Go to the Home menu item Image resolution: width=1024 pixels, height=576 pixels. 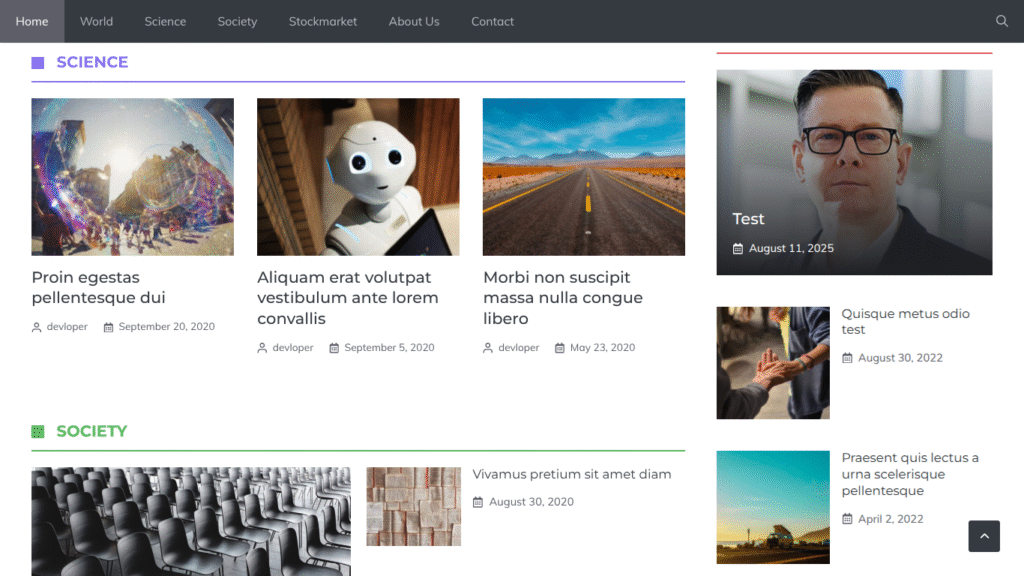(32, 21)
